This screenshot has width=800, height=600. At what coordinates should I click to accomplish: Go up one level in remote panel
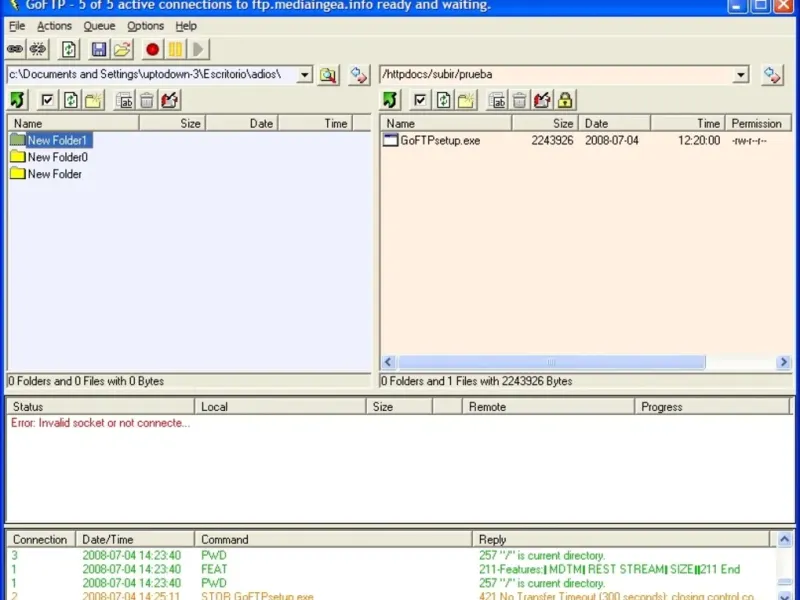pos(391,100)
